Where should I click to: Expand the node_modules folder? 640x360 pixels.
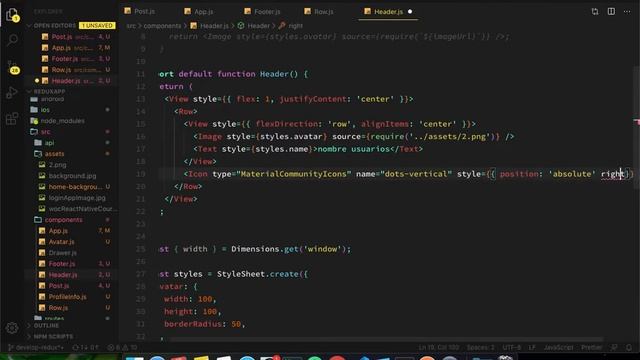(x=62, y=121)
